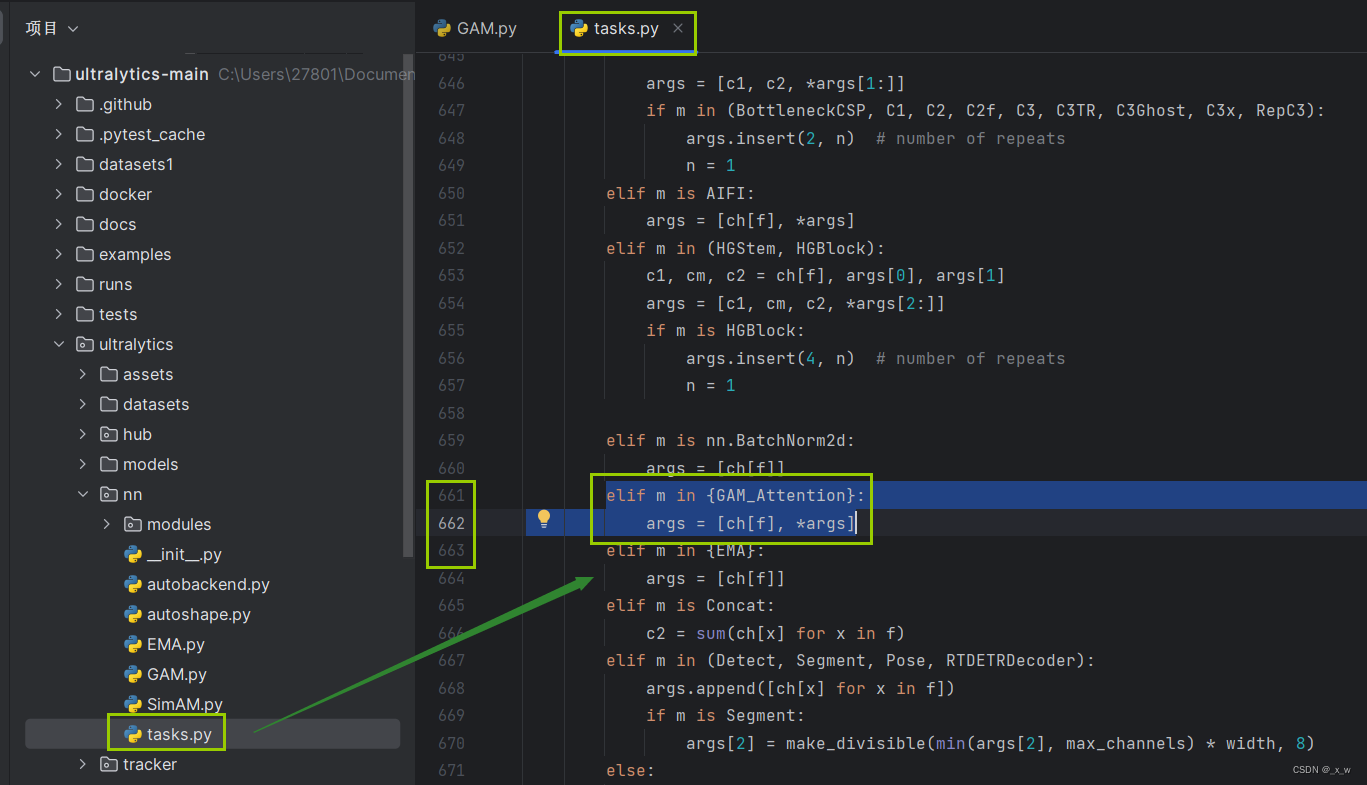Select EMA.py in the project tree
Image resolution: width=1367 pixels, height=785 pixels.
tap(176, 644)
